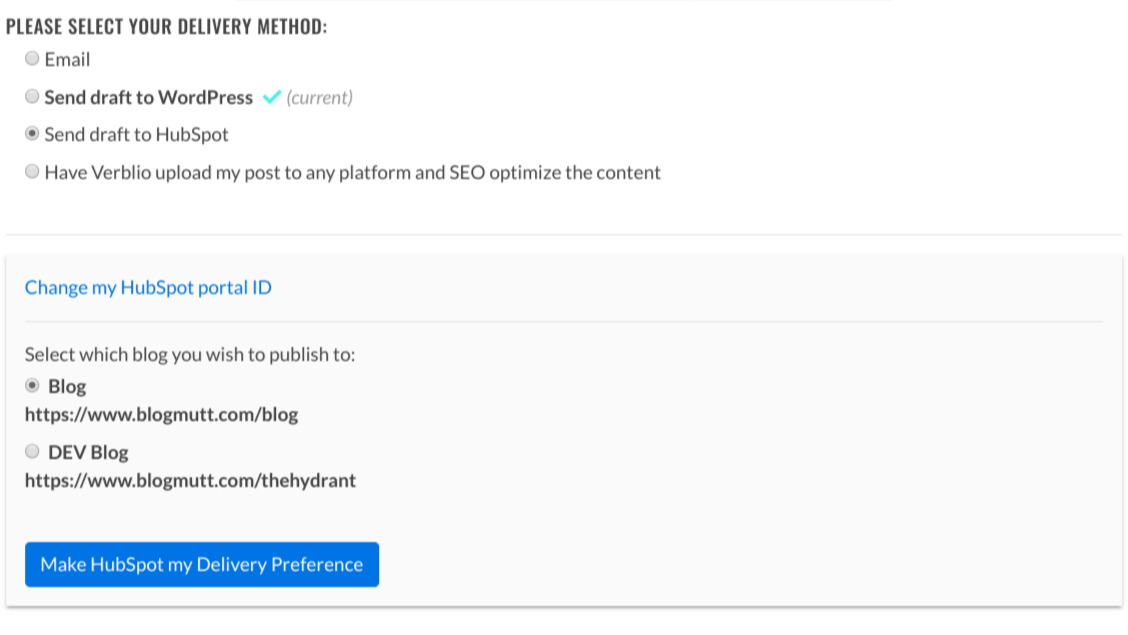Click the Email option label text
The width and height of the screenshot is (1128, 635).
click(67, 60)
